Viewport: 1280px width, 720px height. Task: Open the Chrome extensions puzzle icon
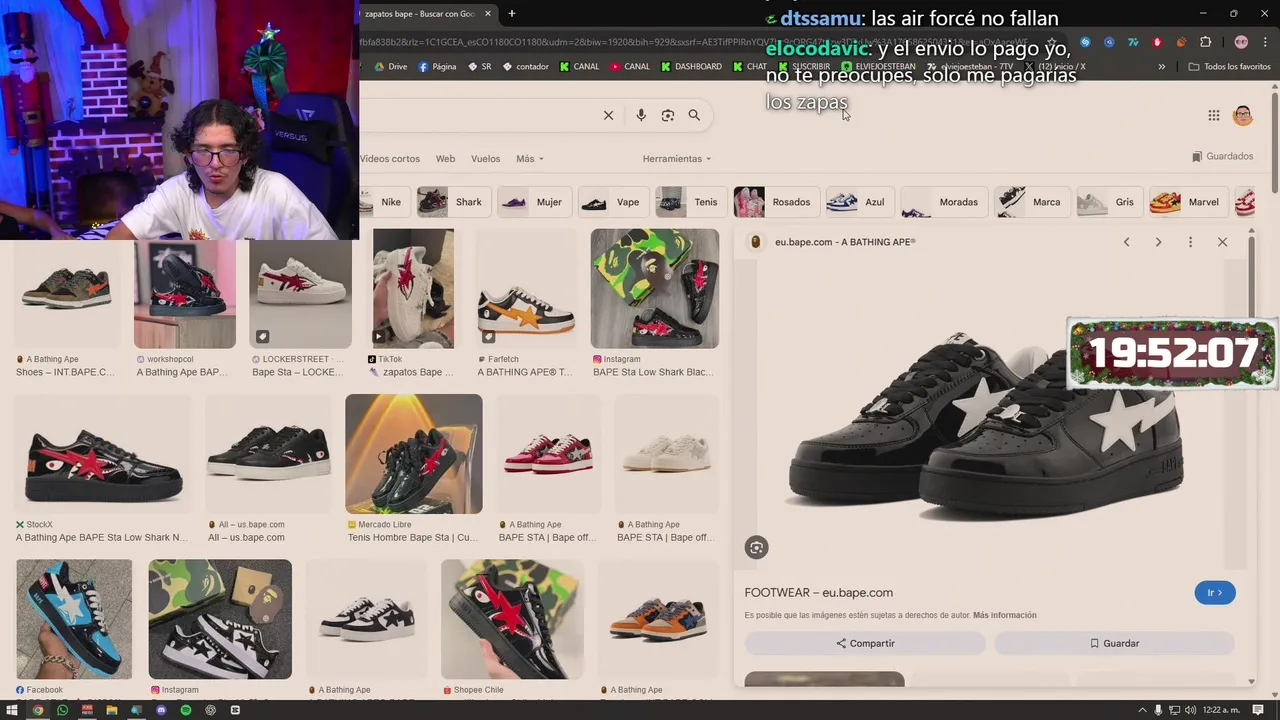1205,42
